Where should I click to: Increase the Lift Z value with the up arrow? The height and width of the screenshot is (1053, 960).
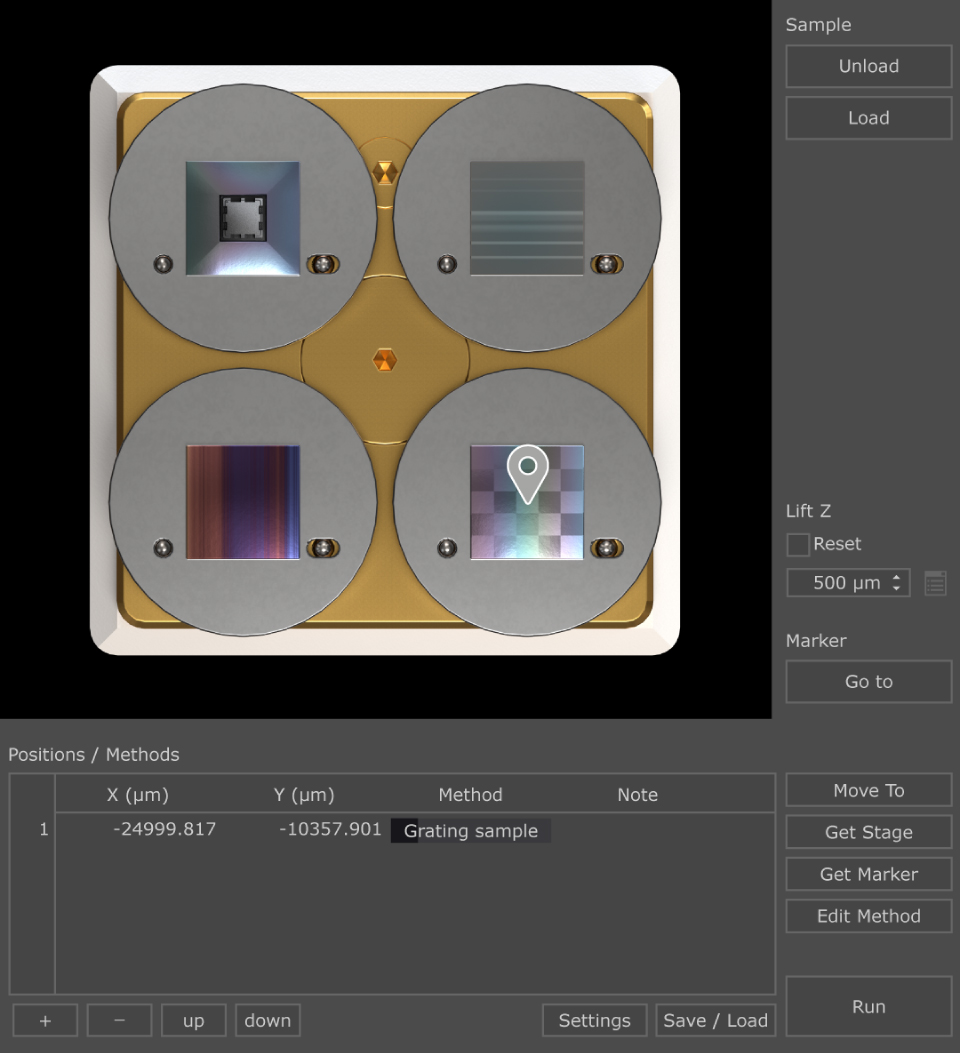click(x=896, y=577)
